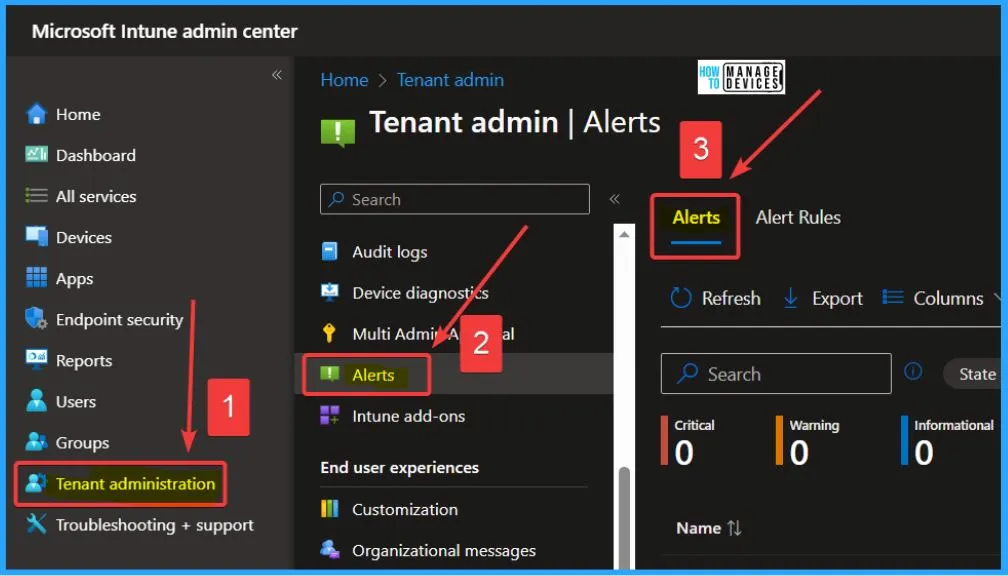Open Device diagnostics menu entry

[420, 293]
